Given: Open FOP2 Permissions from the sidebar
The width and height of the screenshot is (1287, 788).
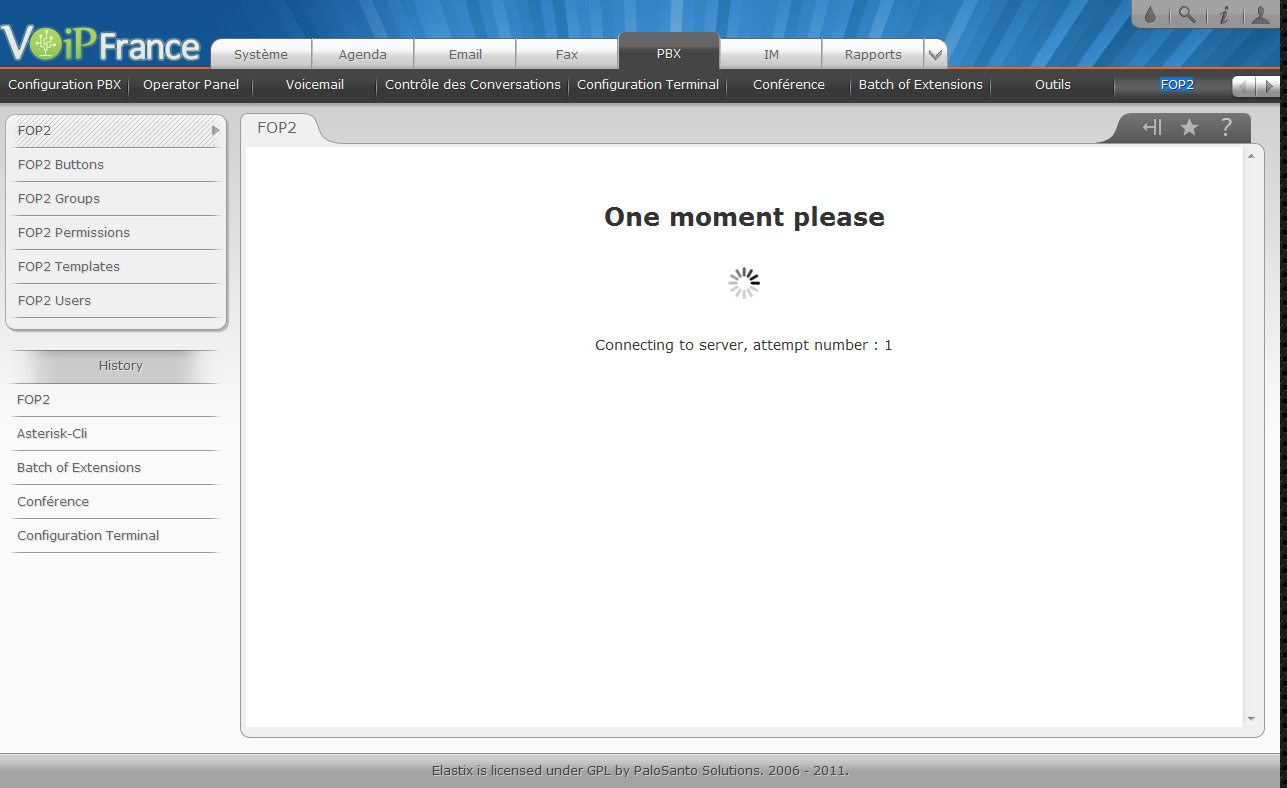Looking at the screenshot, I should click(x=74, y=233).
